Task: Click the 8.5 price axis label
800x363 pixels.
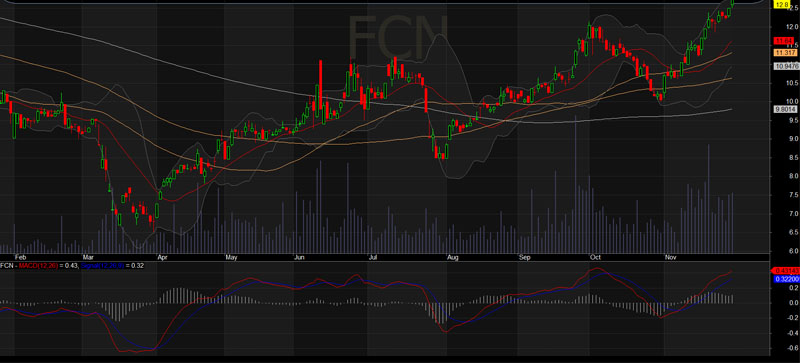Action: tap(794, 158)
